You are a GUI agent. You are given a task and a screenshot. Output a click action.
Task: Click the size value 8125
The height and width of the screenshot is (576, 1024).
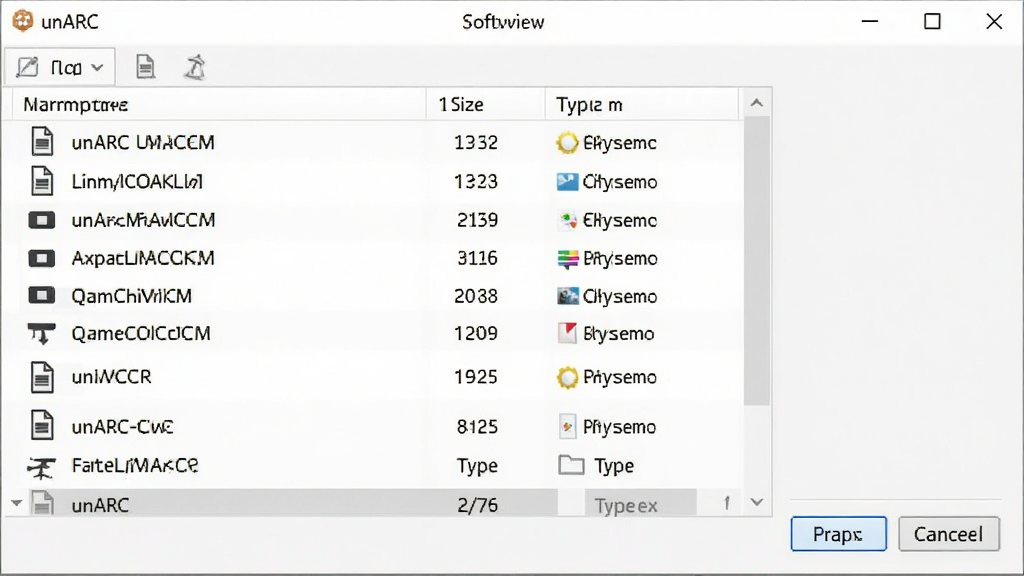click(477, 426)
